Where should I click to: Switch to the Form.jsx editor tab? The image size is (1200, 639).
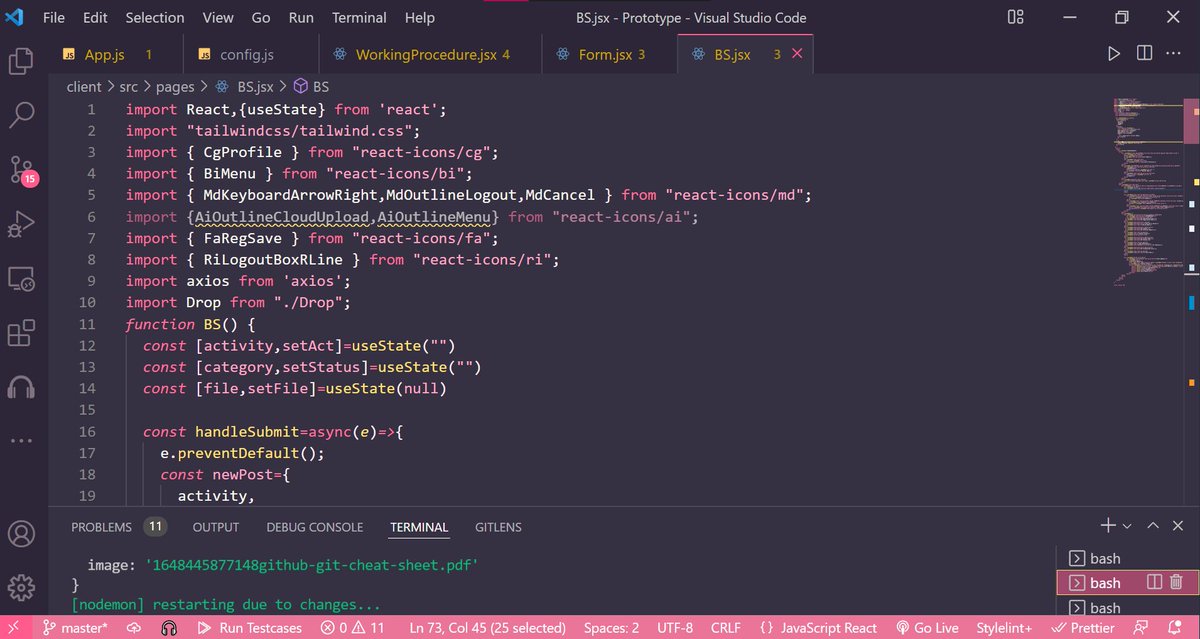coord(609,54)
